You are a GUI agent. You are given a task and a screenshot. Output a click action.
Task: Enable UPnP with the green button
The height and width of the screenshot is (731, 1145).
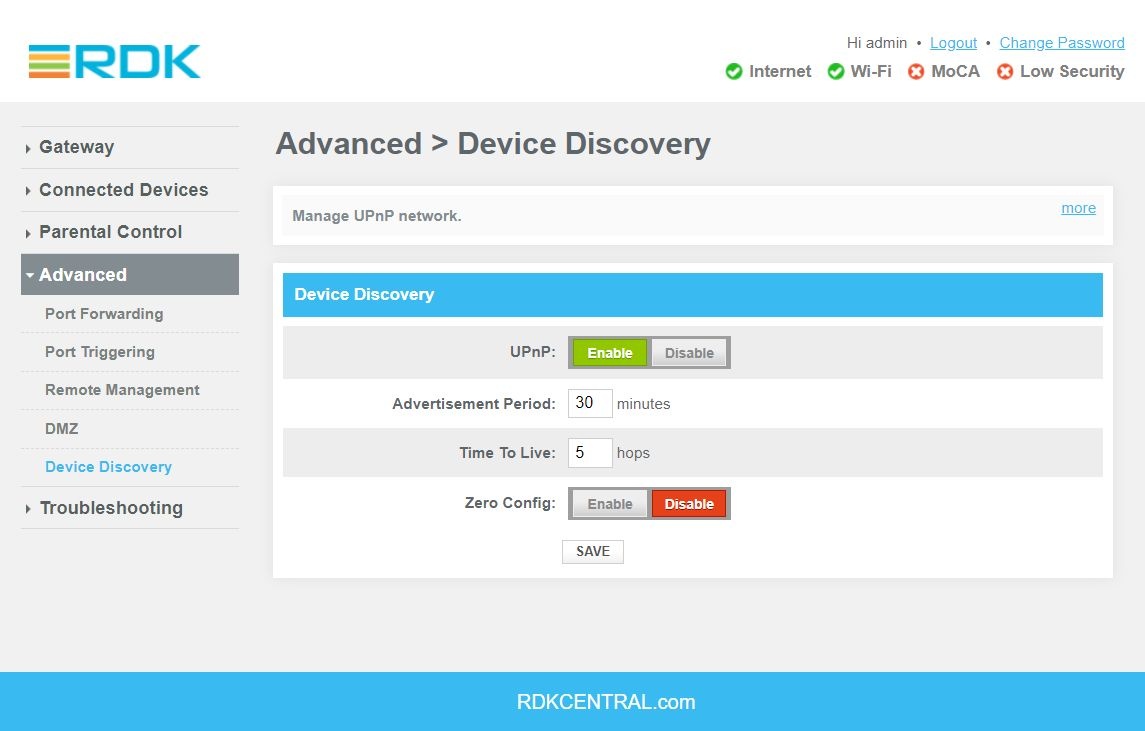coord(609,353)
